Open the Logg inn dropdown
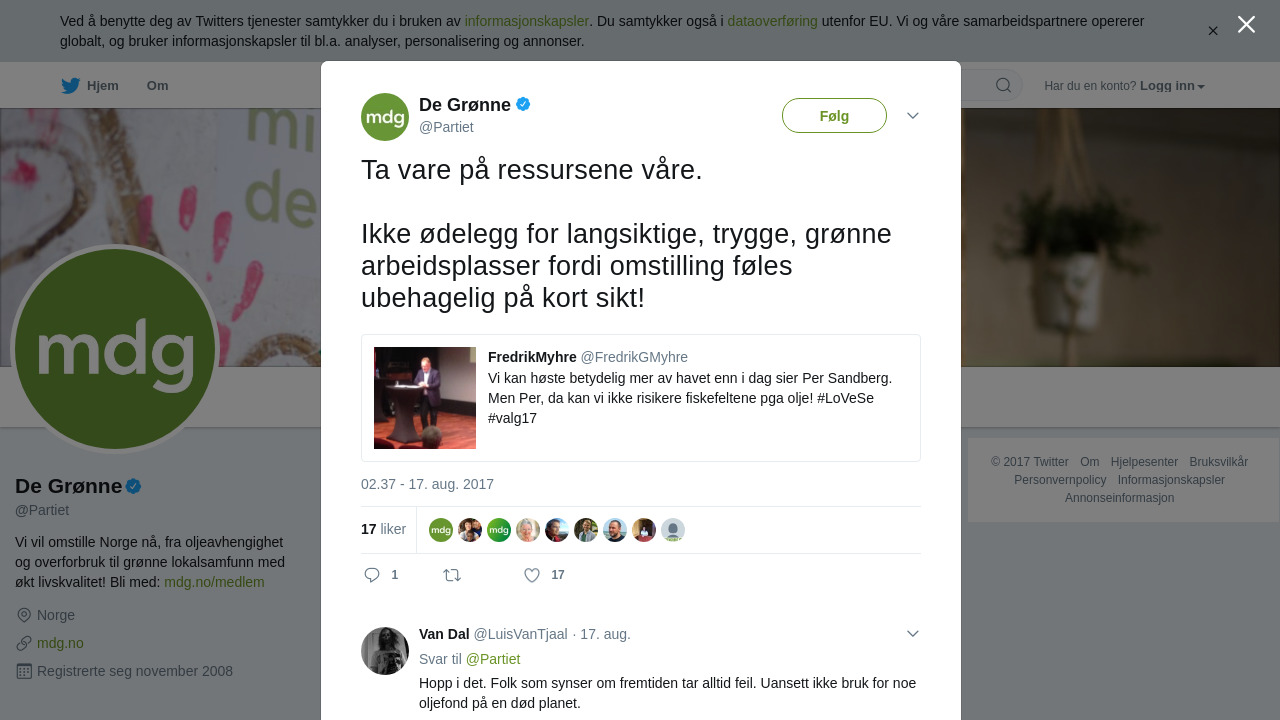The image size is (1280, 720). (x=1171, y=86)
